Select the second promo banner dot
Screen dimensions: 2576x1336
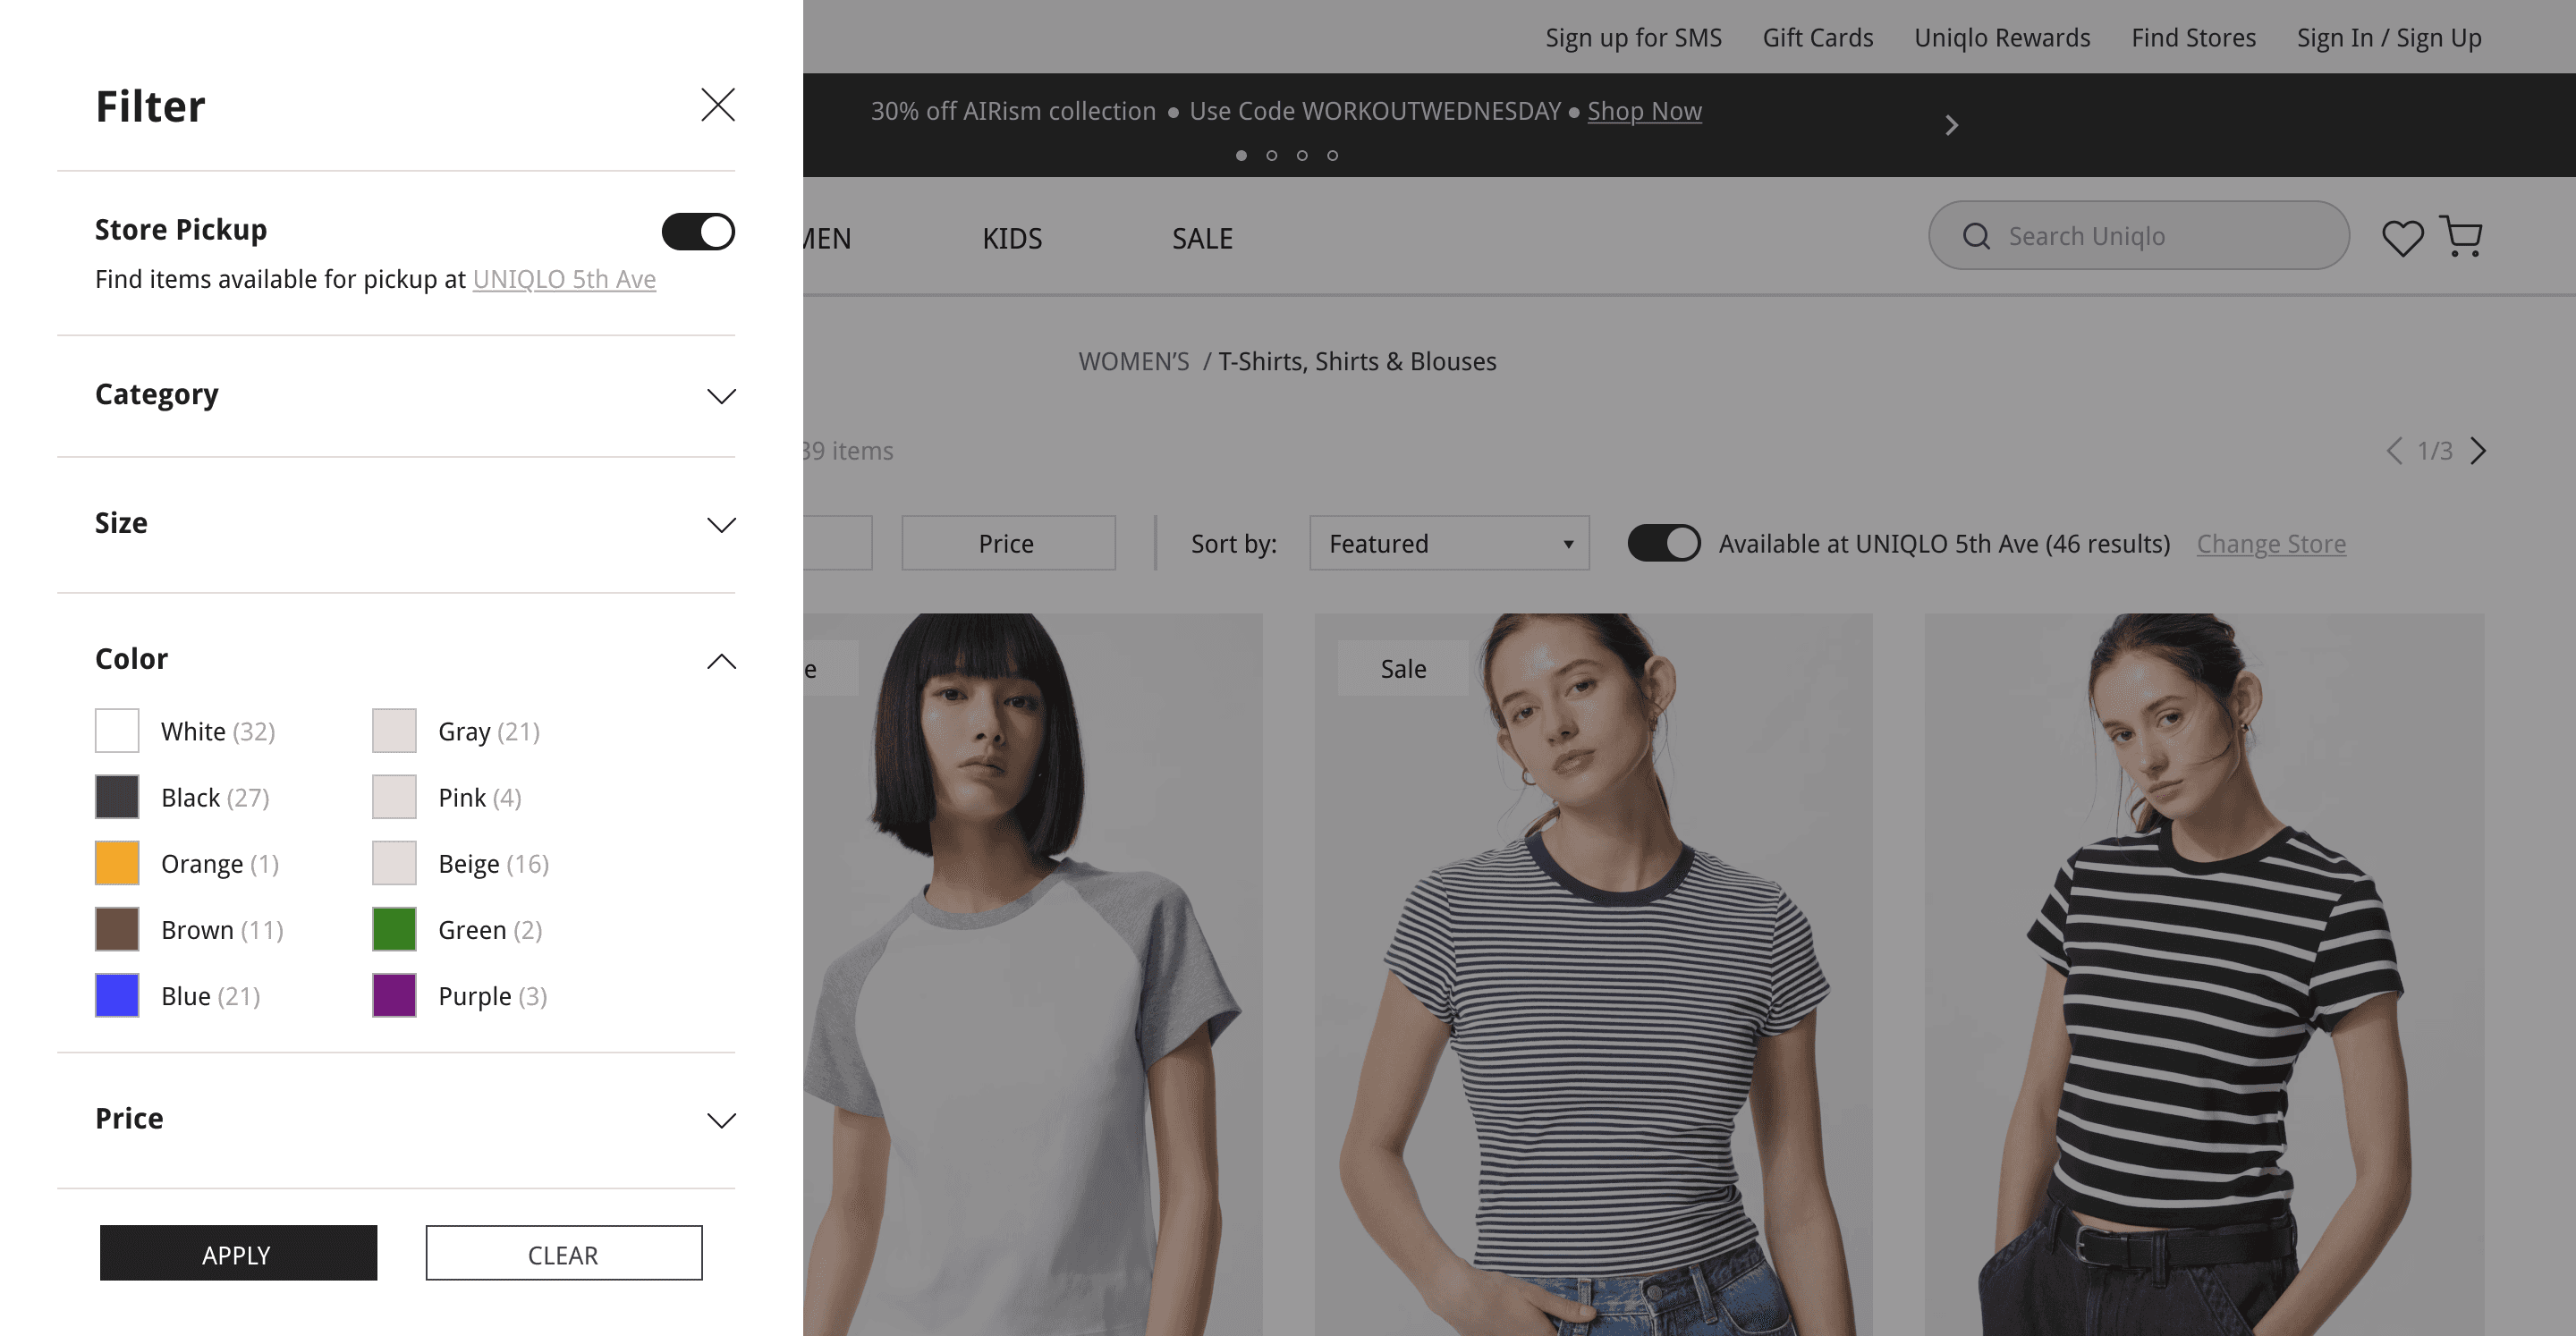(1271, 155)
